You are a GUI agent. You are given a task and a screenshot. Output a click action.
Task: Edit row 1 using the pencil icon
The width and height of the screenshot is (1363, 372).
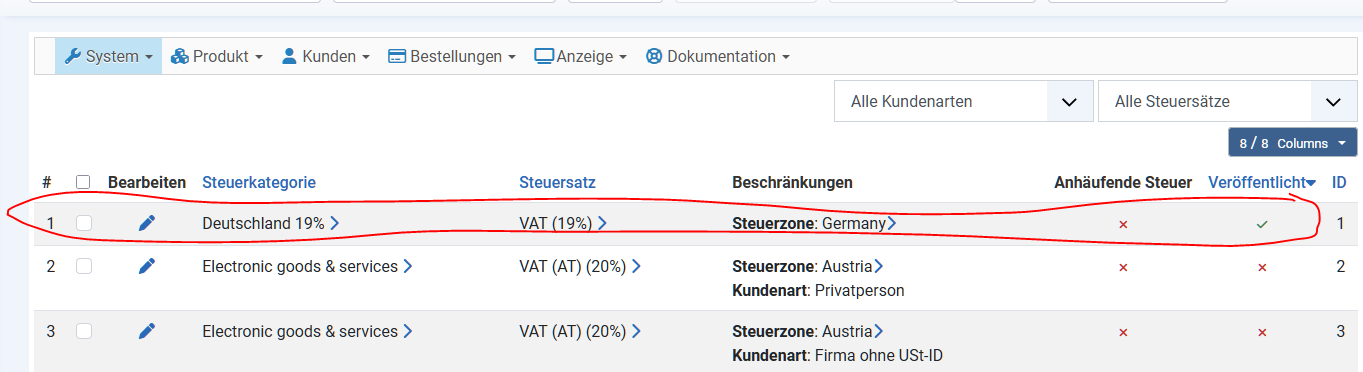147,224
